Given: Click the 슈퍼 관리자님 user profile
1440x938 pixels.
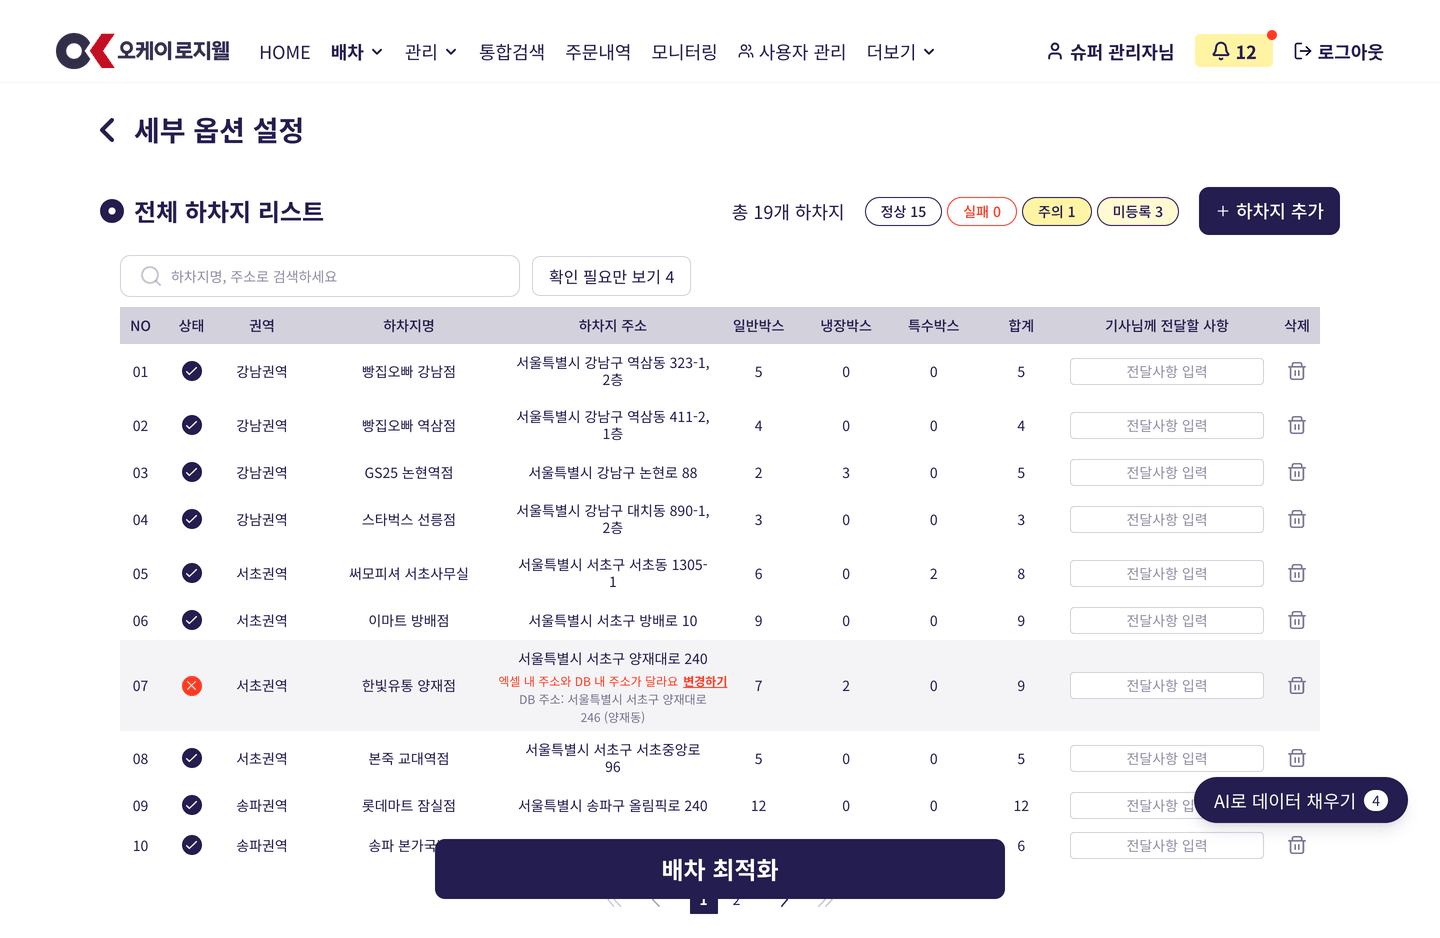Looking at the screenshot, I should 1110,52.
